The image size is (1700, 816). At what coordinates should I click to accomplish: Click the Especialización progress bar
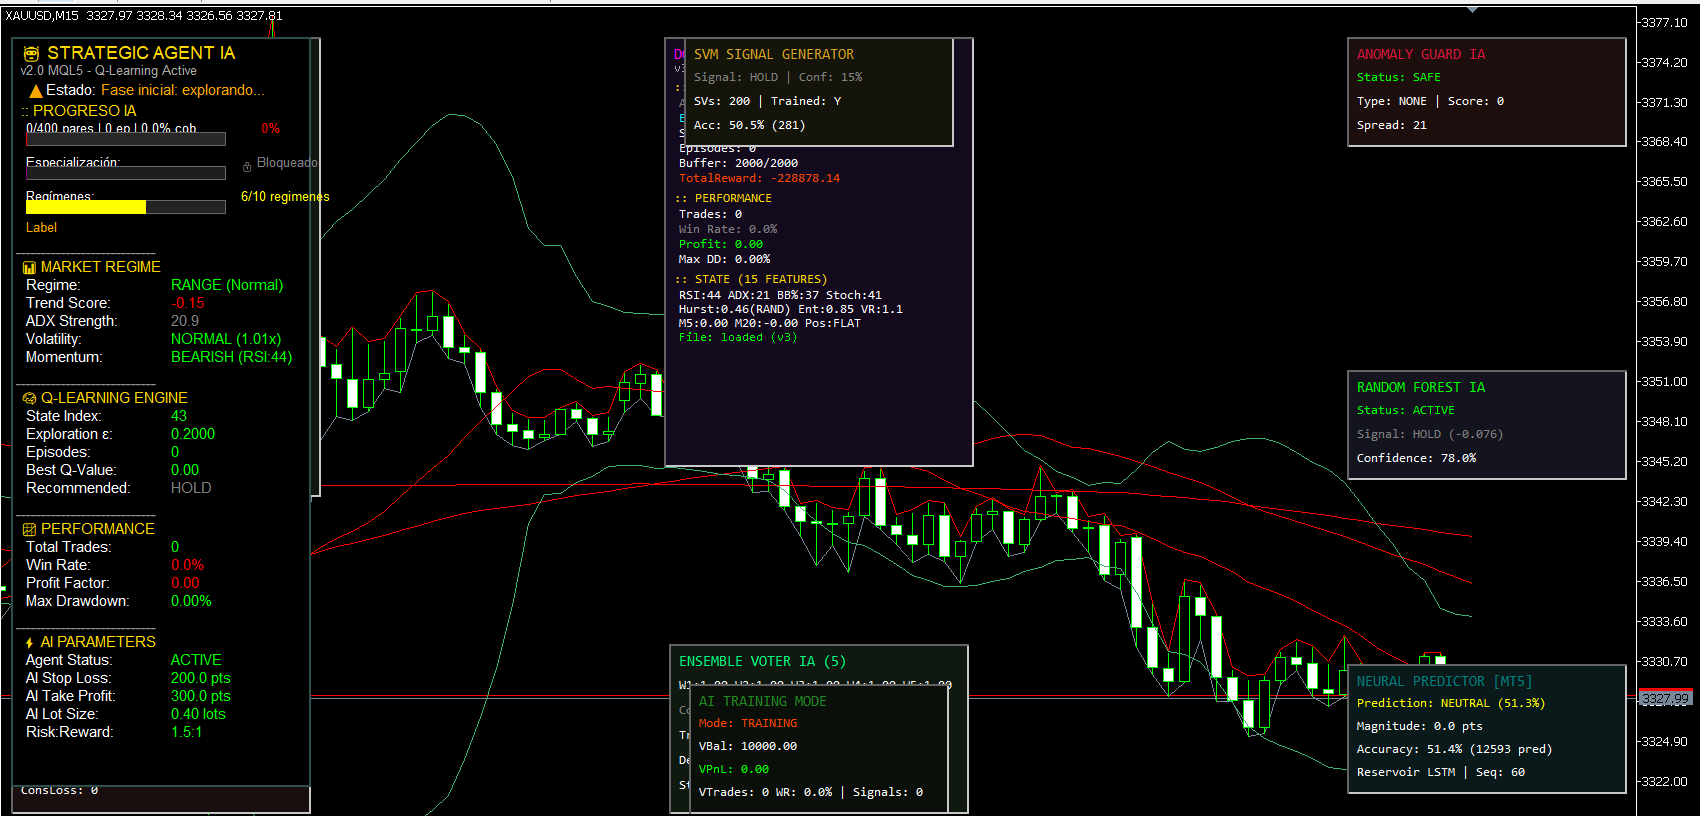[x=125, y=173]
